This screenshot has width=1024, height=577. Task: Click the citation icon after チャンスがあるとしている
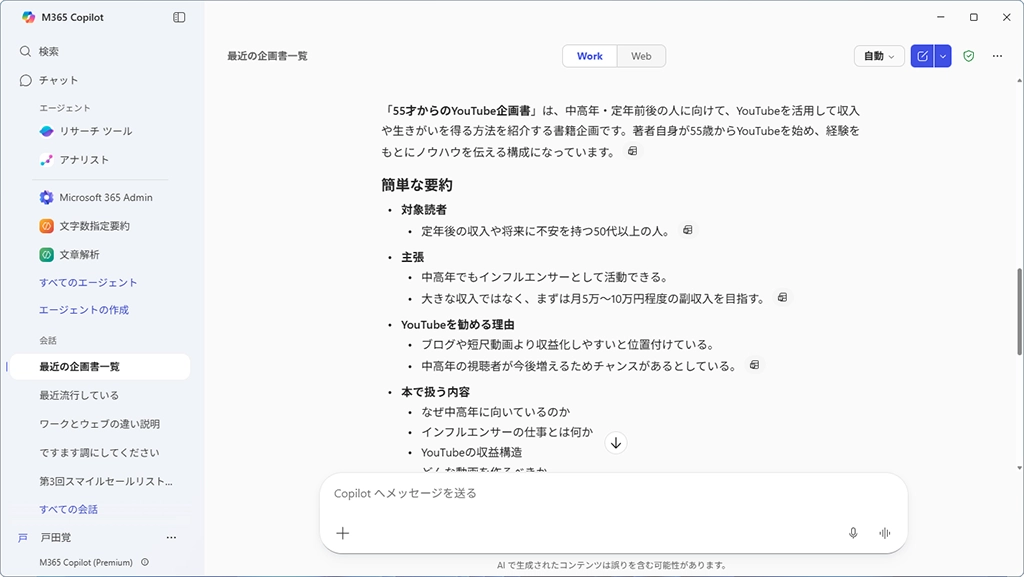tap(754, 365)
